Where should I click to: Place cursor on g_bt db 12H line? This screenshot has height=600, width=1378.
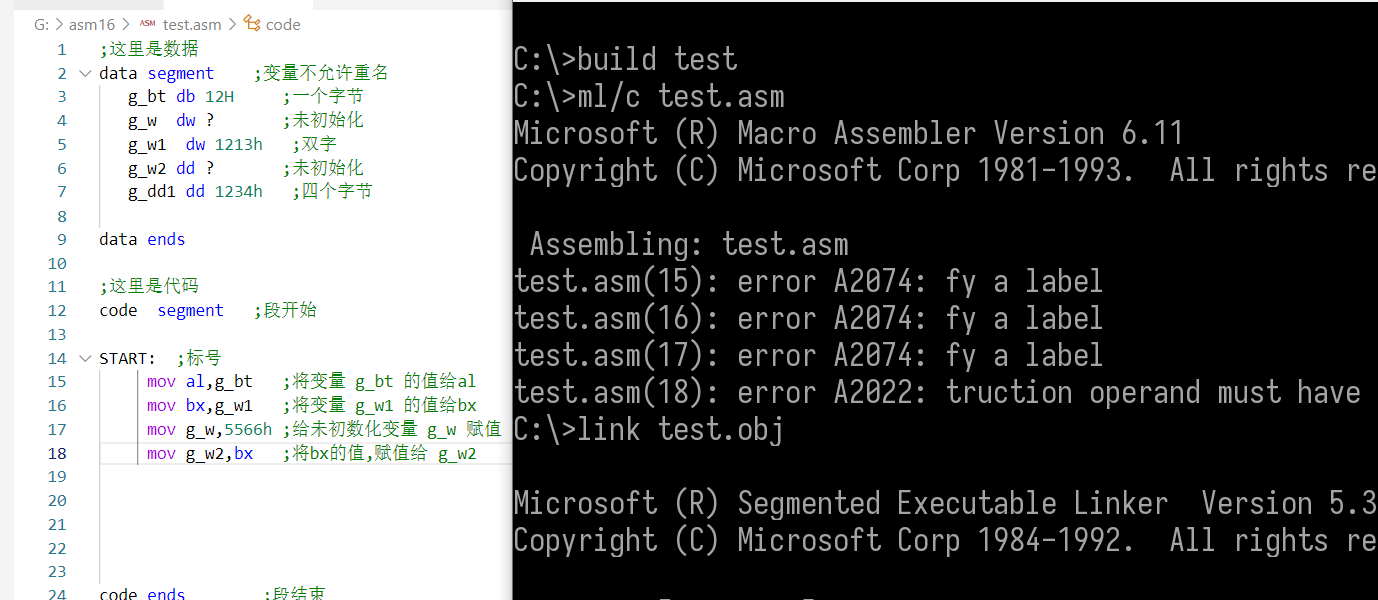click(x=180, y=97)
